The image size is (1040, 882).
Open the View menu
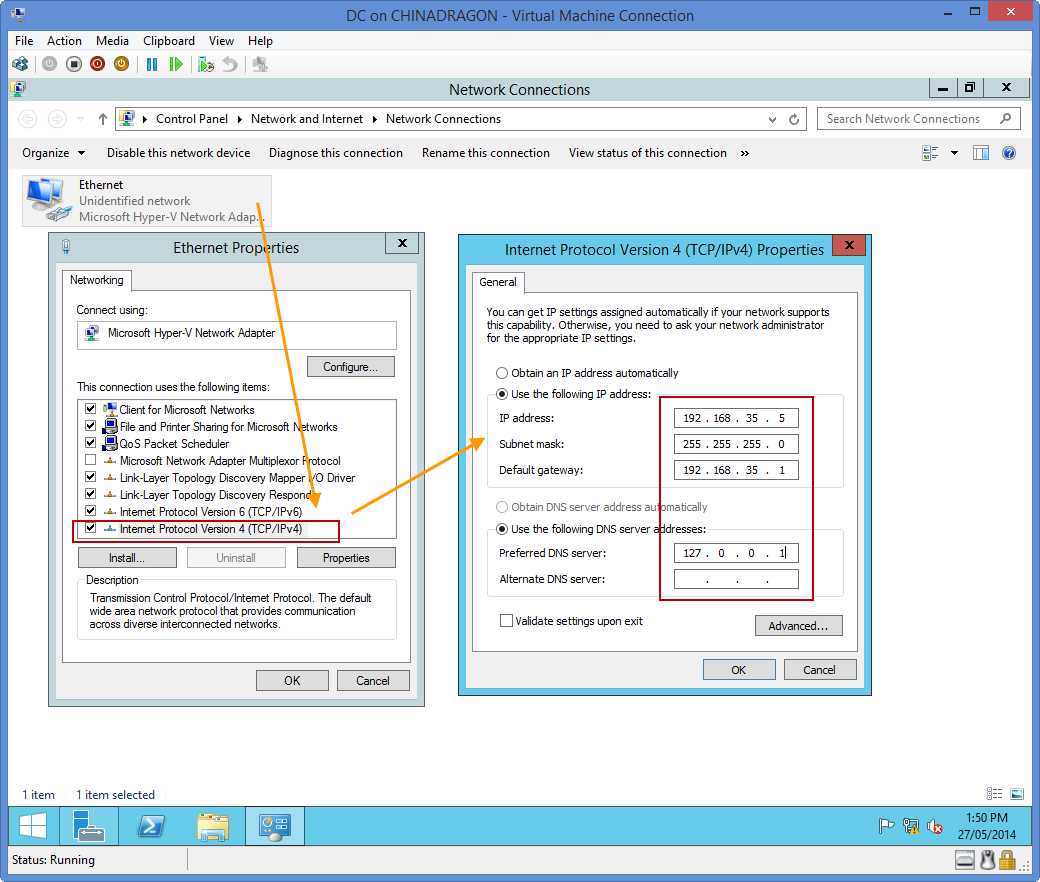221,41
